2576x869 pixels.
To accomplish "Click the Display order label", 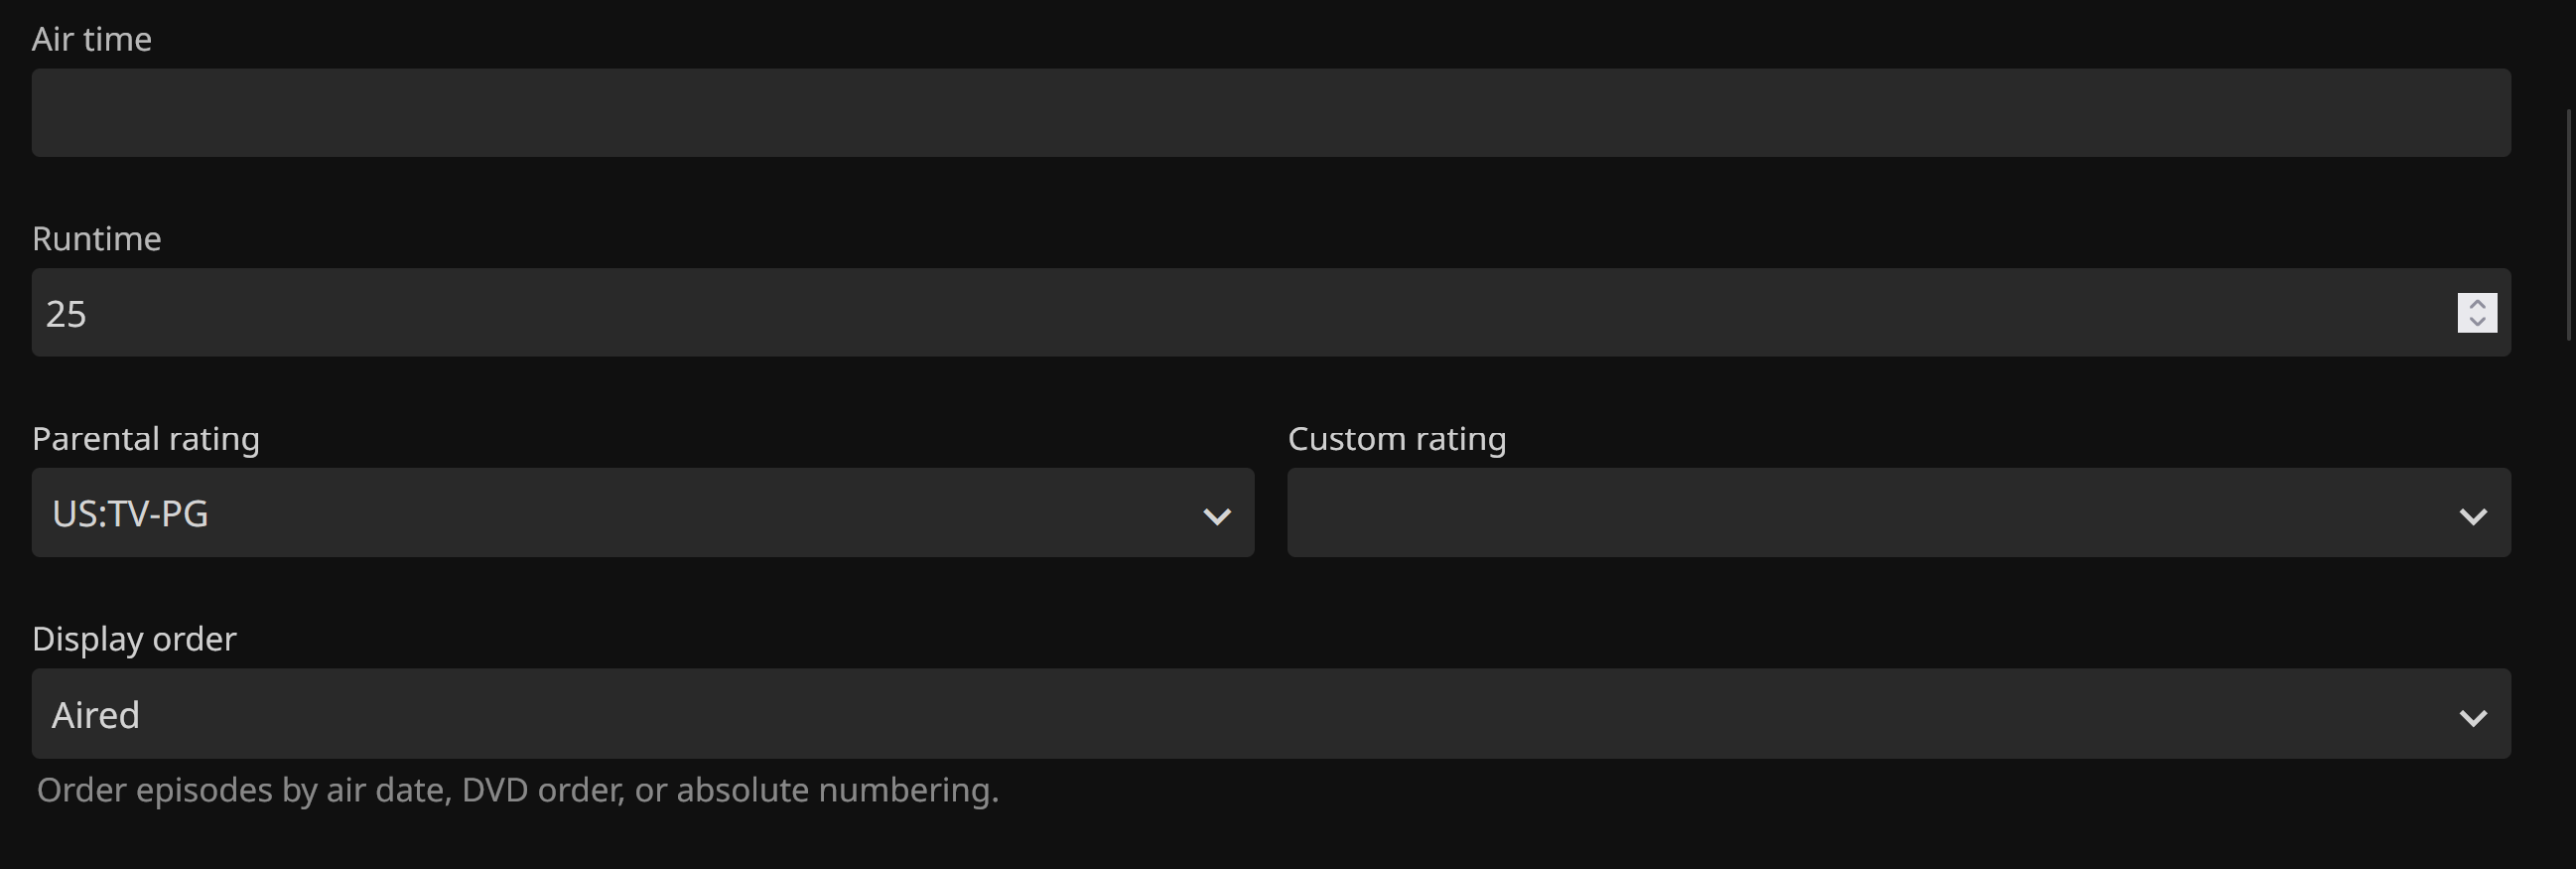I will [134, 639].
